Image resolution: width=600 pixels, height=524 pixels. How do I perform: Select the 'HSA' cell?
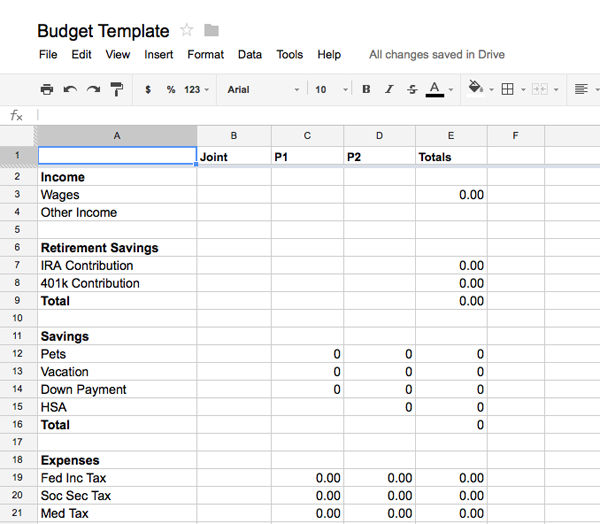pos(117,407)
